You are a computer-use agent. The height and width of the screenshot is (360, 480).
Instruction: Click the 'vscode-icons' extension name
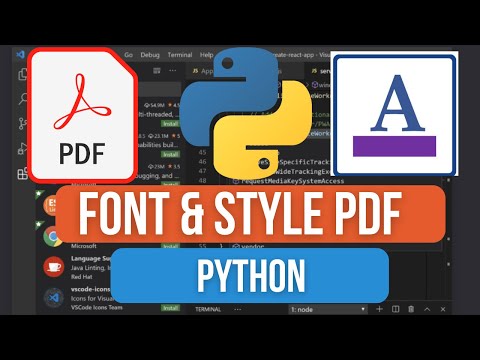90,289
